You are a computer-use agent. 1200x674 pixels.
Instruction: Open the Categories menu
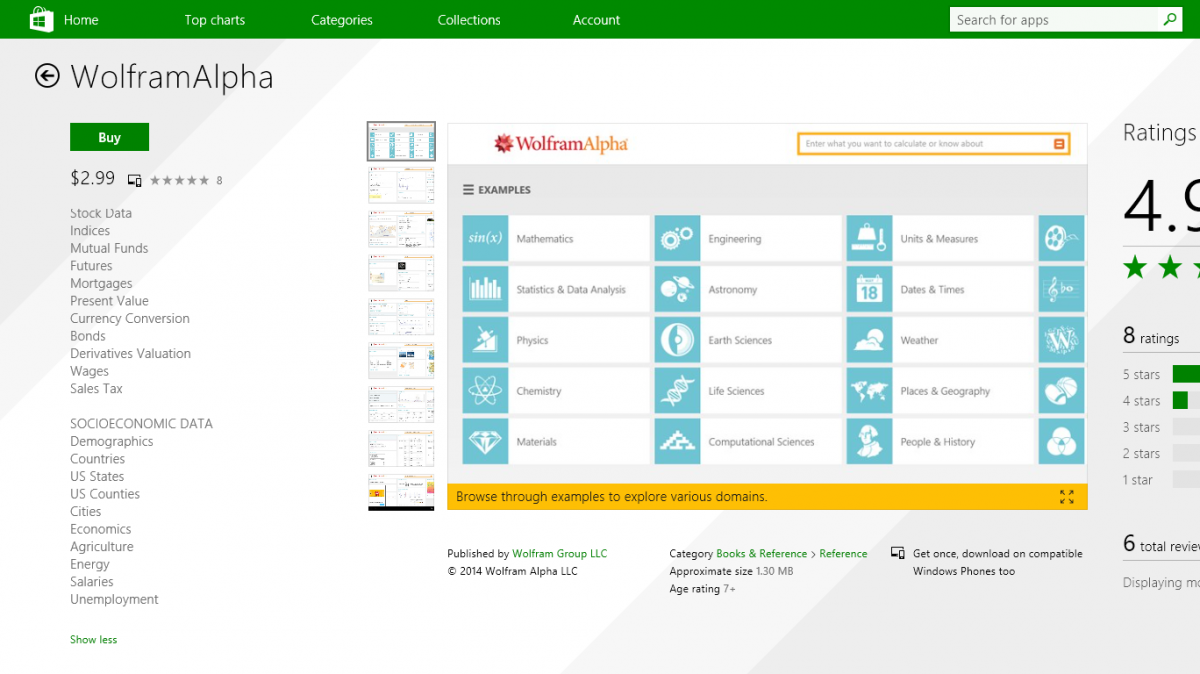(342, 20)
